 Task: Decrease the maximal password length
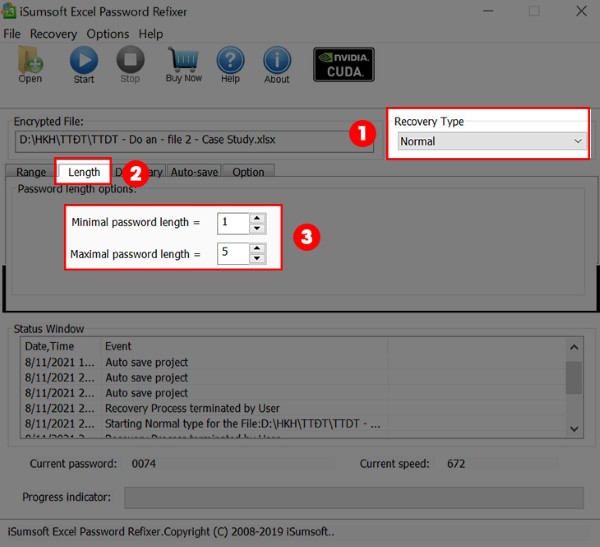pos(257,259)
